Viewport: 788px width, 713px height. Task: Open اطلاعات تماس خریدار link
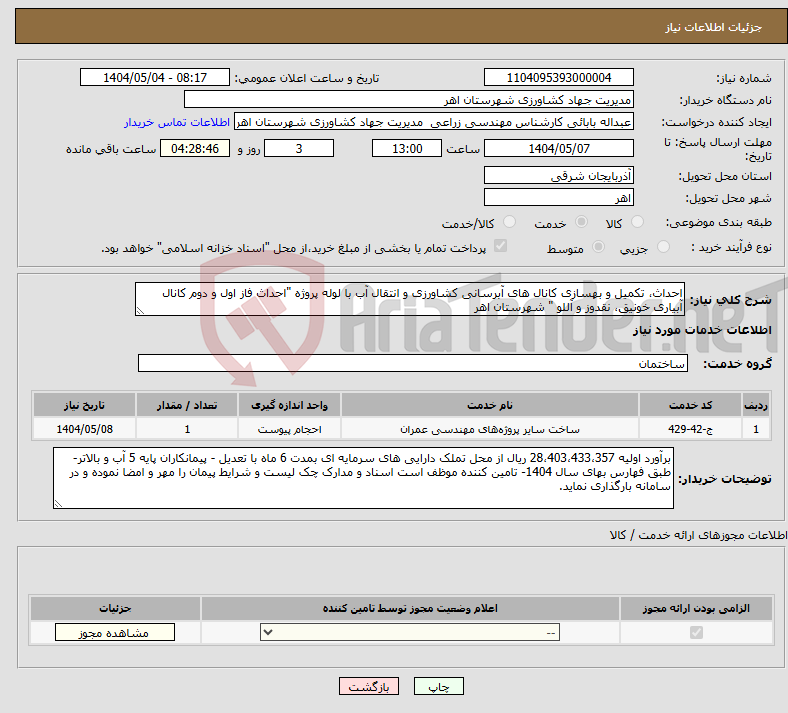tap(177, 122)
